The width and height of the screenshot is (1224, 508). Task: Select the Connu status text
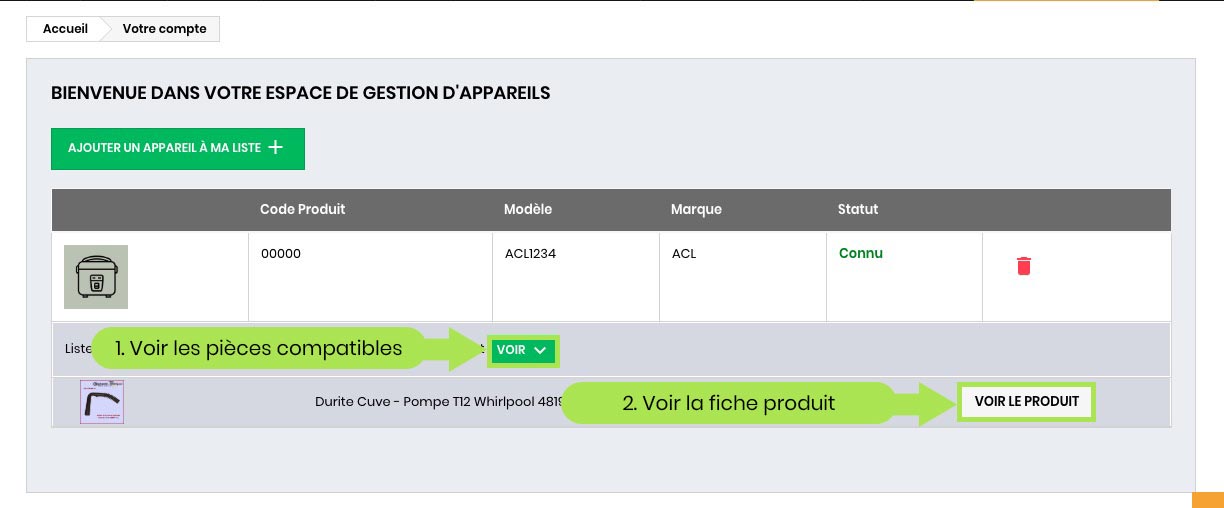860,254
